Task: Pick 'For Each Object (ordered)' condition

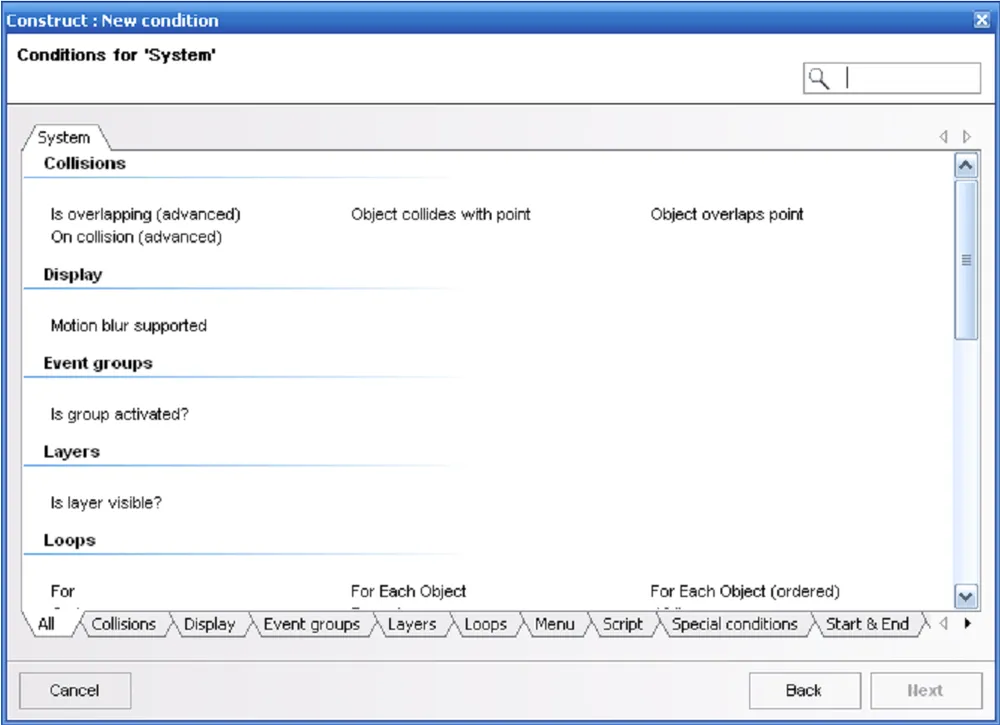Action: coord(745,592)
